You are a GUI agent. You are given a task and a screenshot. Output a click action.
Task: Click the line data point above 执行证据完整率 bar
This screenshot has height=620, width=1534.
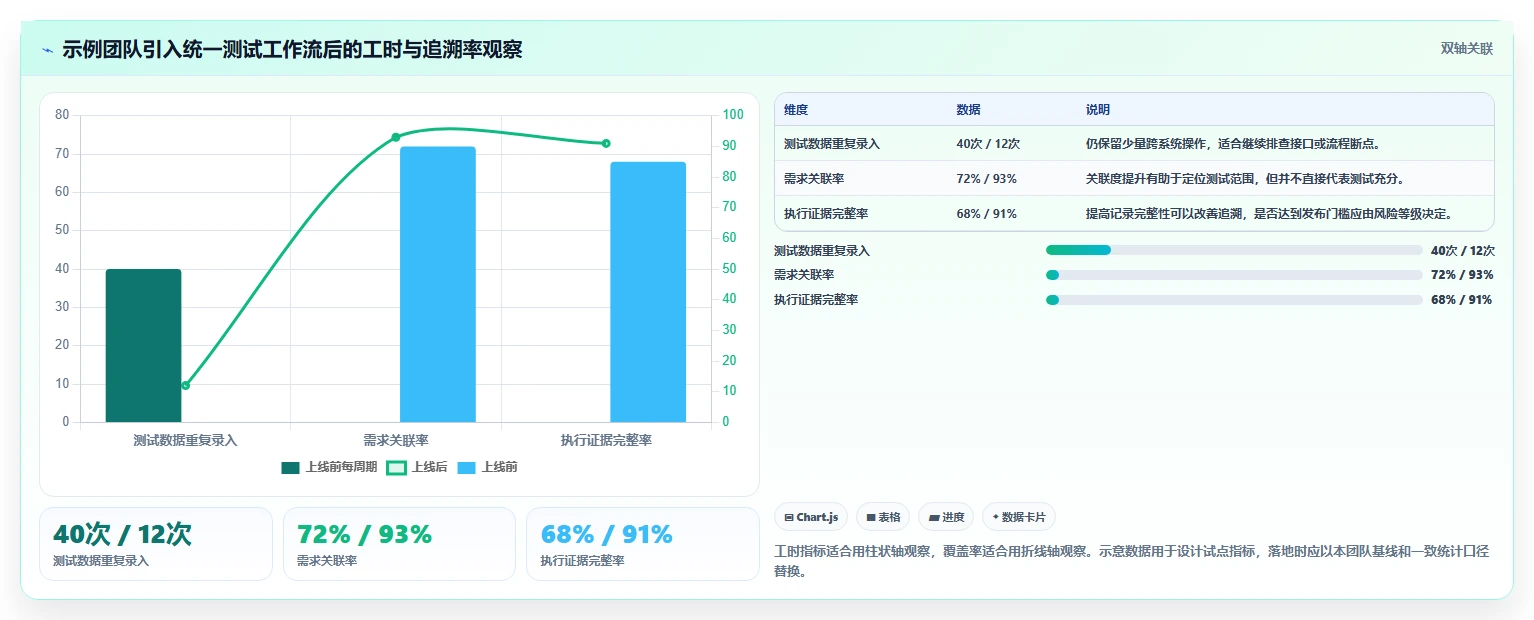click(x=606, y=143)
